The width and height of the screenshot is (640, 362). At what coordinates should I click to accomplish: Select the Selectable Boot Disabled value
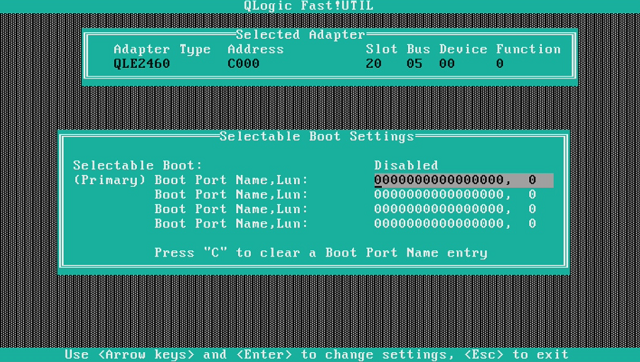point(406,165)
